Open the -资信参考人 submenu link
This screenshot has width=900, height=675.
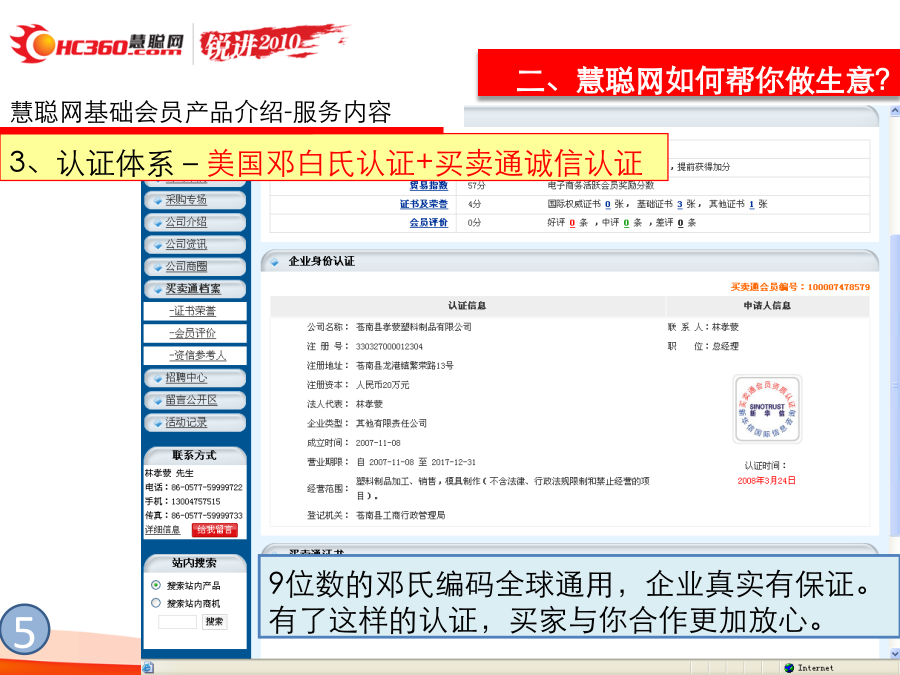197,356
